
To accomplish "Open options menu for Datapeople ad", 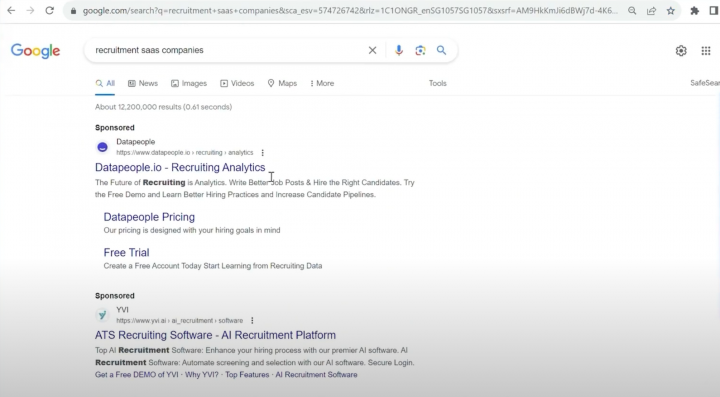I will click(263, 152).
